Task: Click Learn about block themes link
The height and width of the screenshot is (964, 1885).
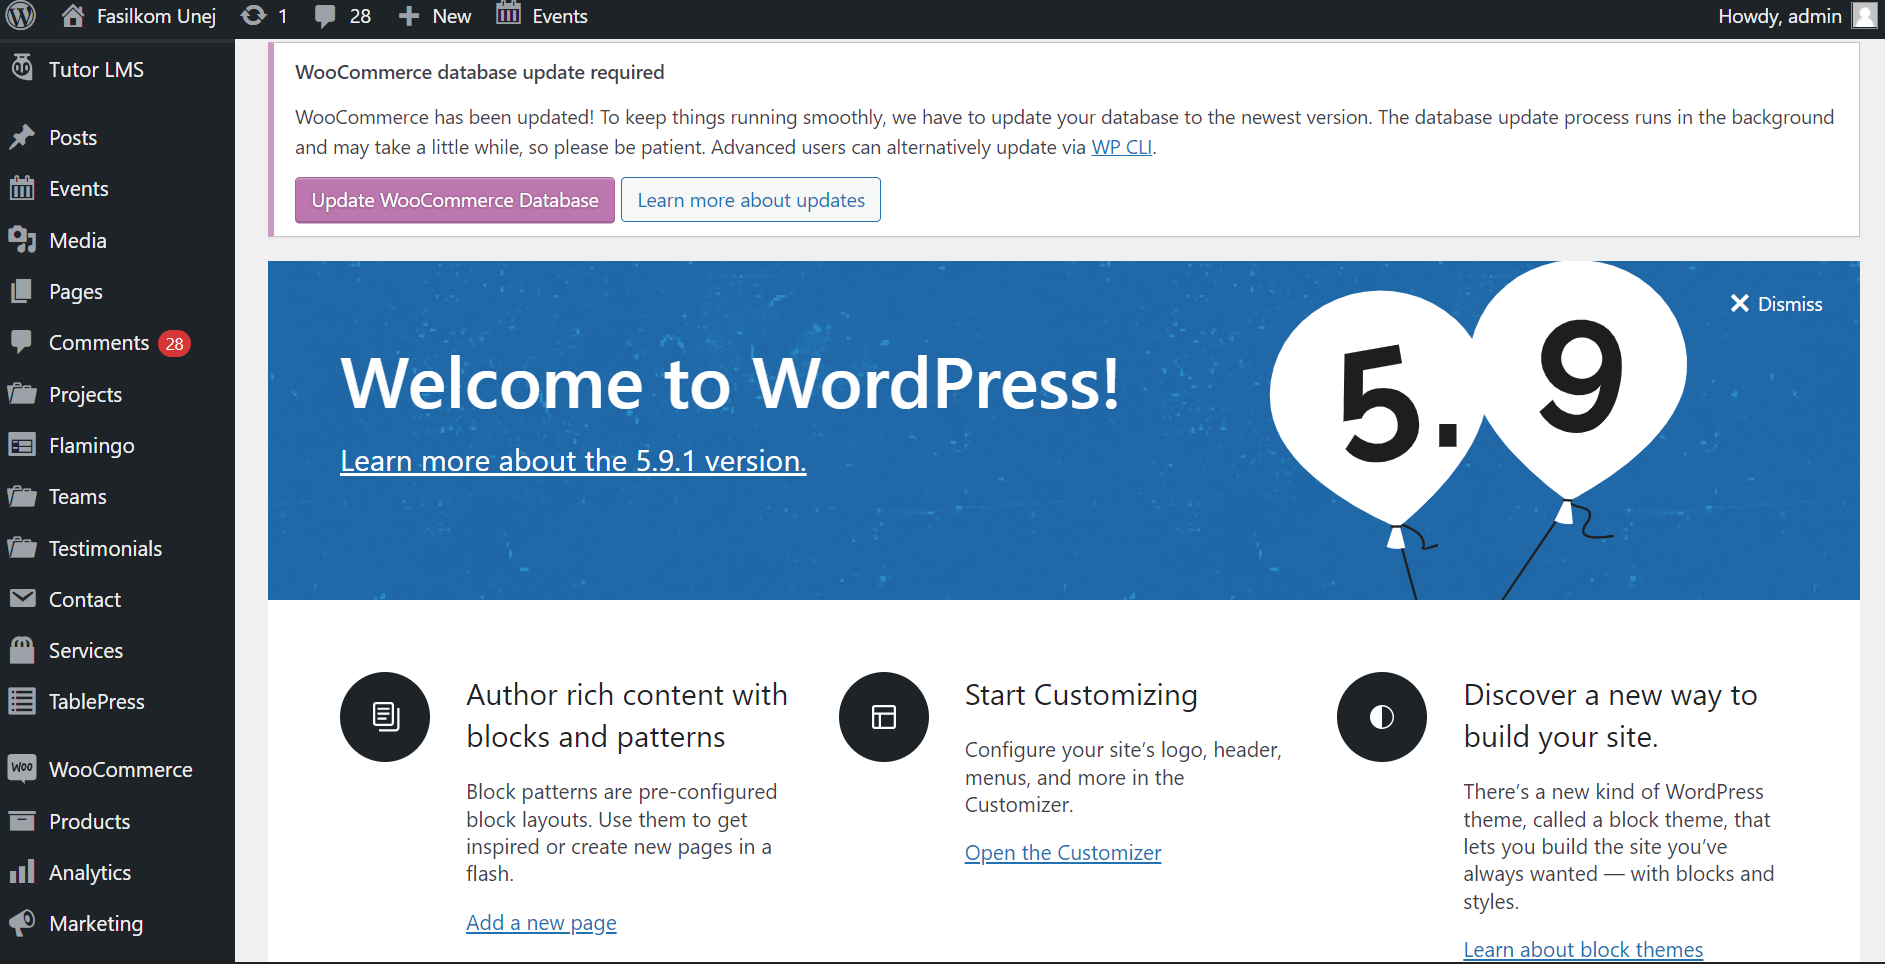Action: pos(1583,949)
